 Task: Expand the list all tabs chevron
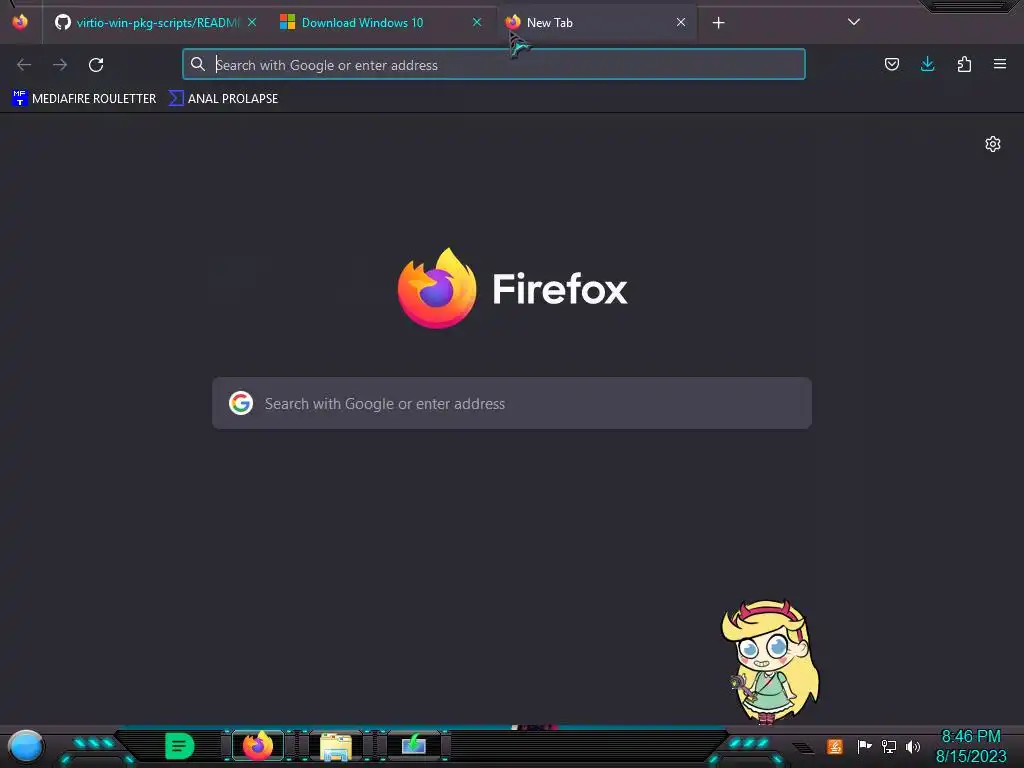coord(854,22)
